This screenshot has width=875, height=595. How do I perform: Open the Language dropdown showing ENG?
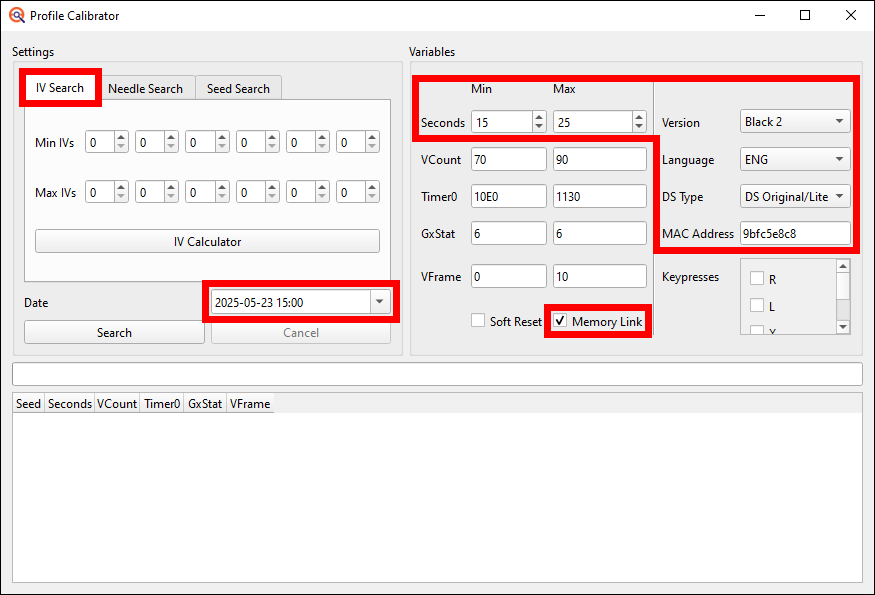pos(794,159)
